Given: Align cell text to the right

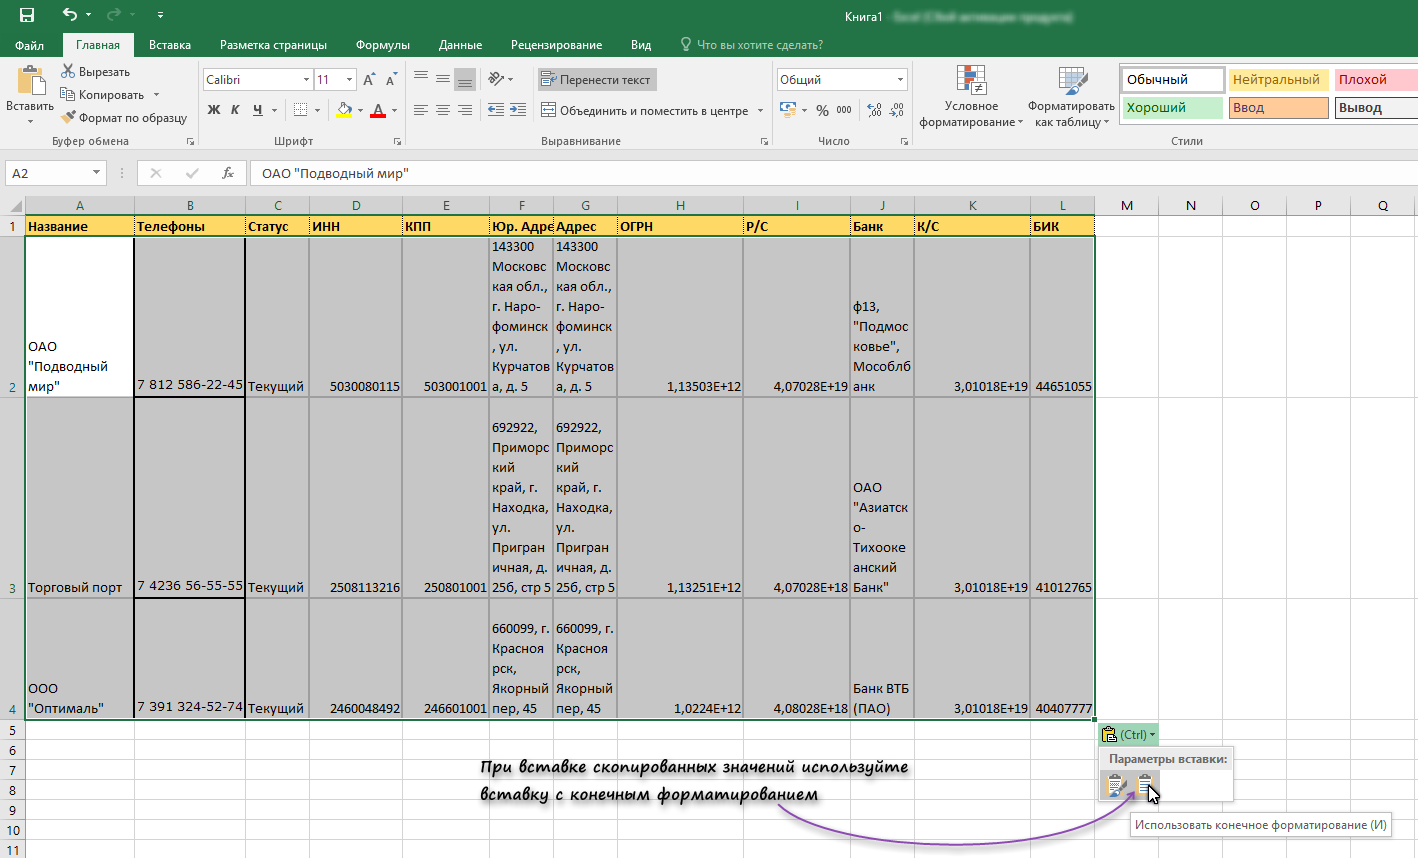Looking at the screenshot, I should (x=465, y=110).
